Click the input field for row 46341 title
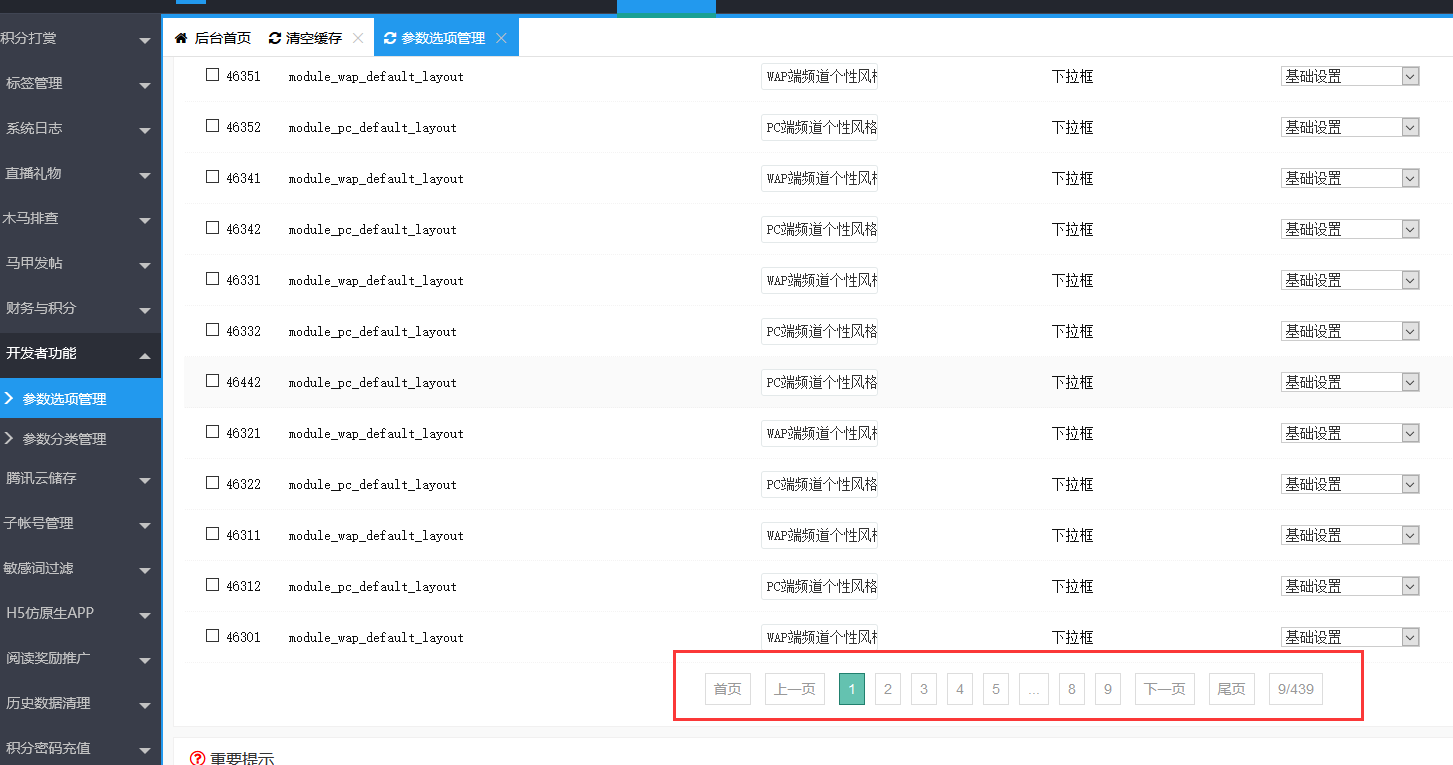Image resolution: width=1453 pixels, height=765 pixels. pyautogui.click(x=819, y=178)
